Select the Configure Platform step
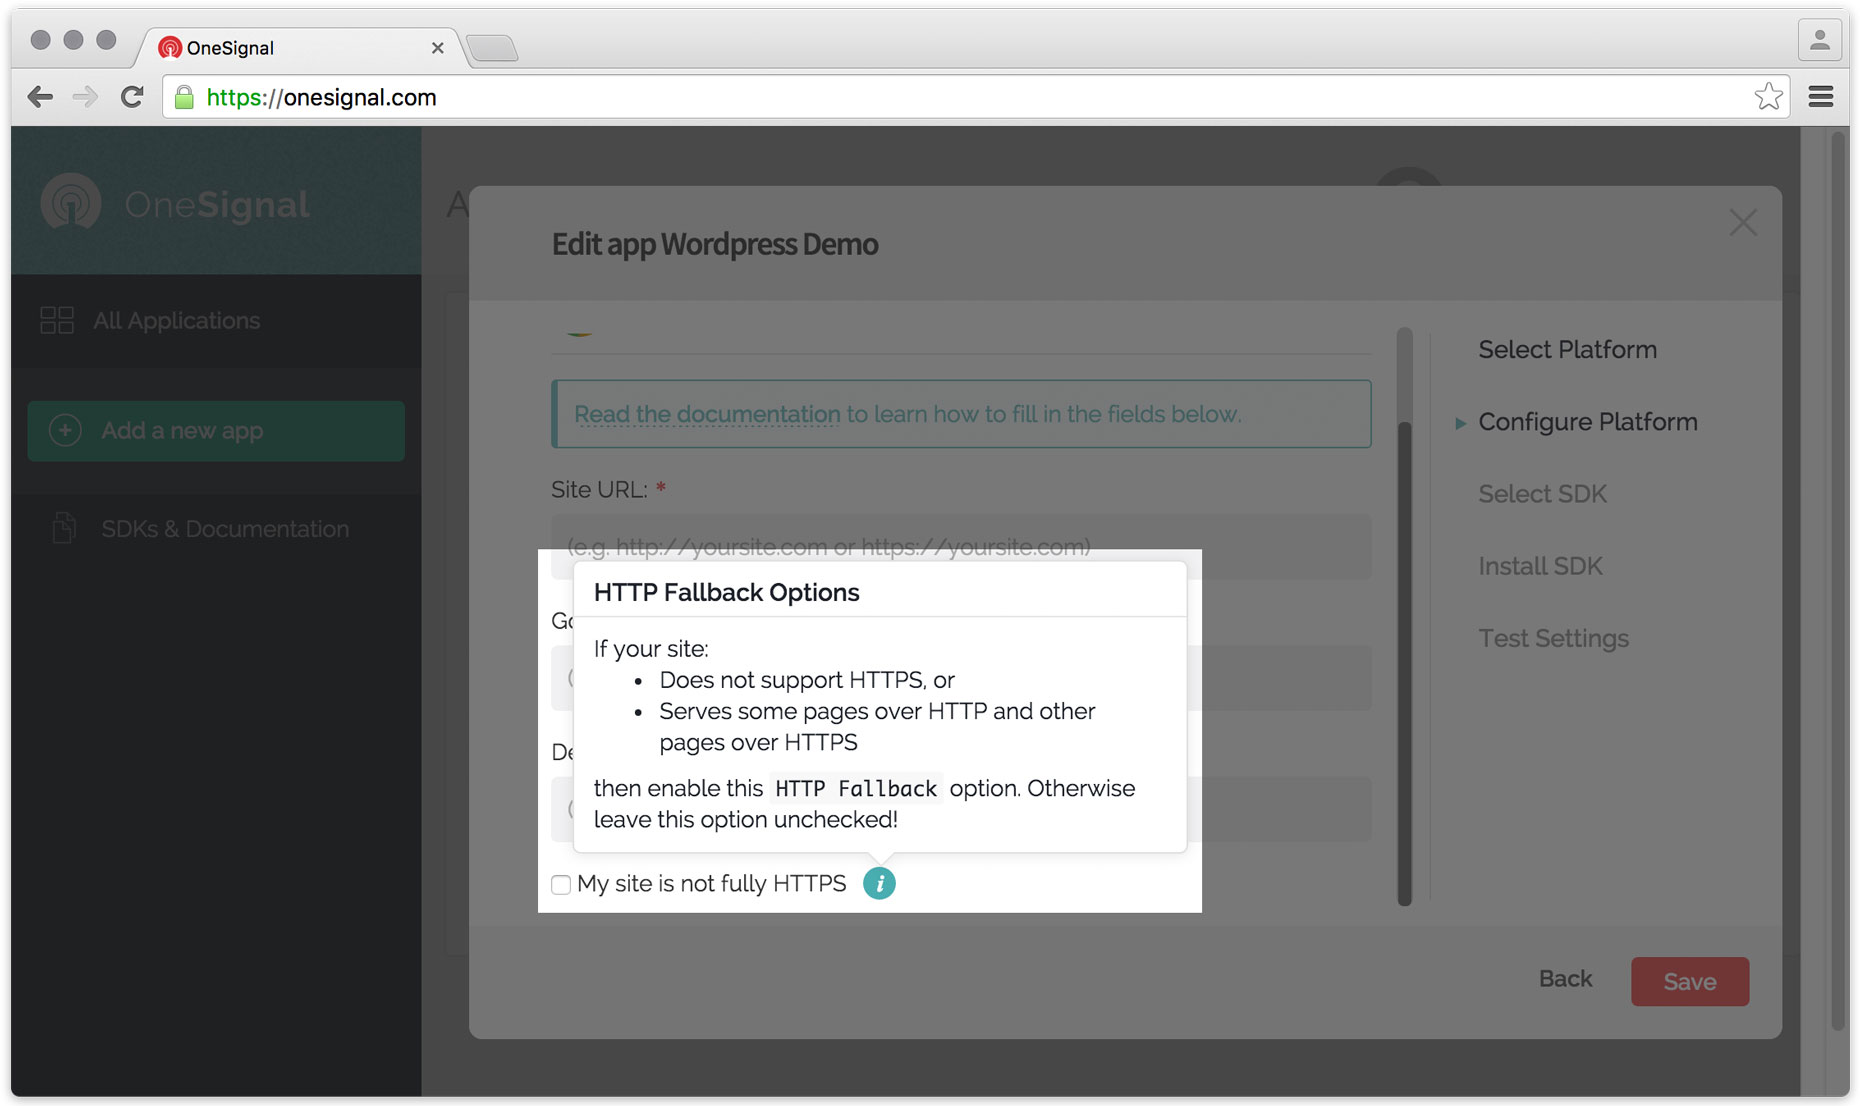 coord(1587,422)
